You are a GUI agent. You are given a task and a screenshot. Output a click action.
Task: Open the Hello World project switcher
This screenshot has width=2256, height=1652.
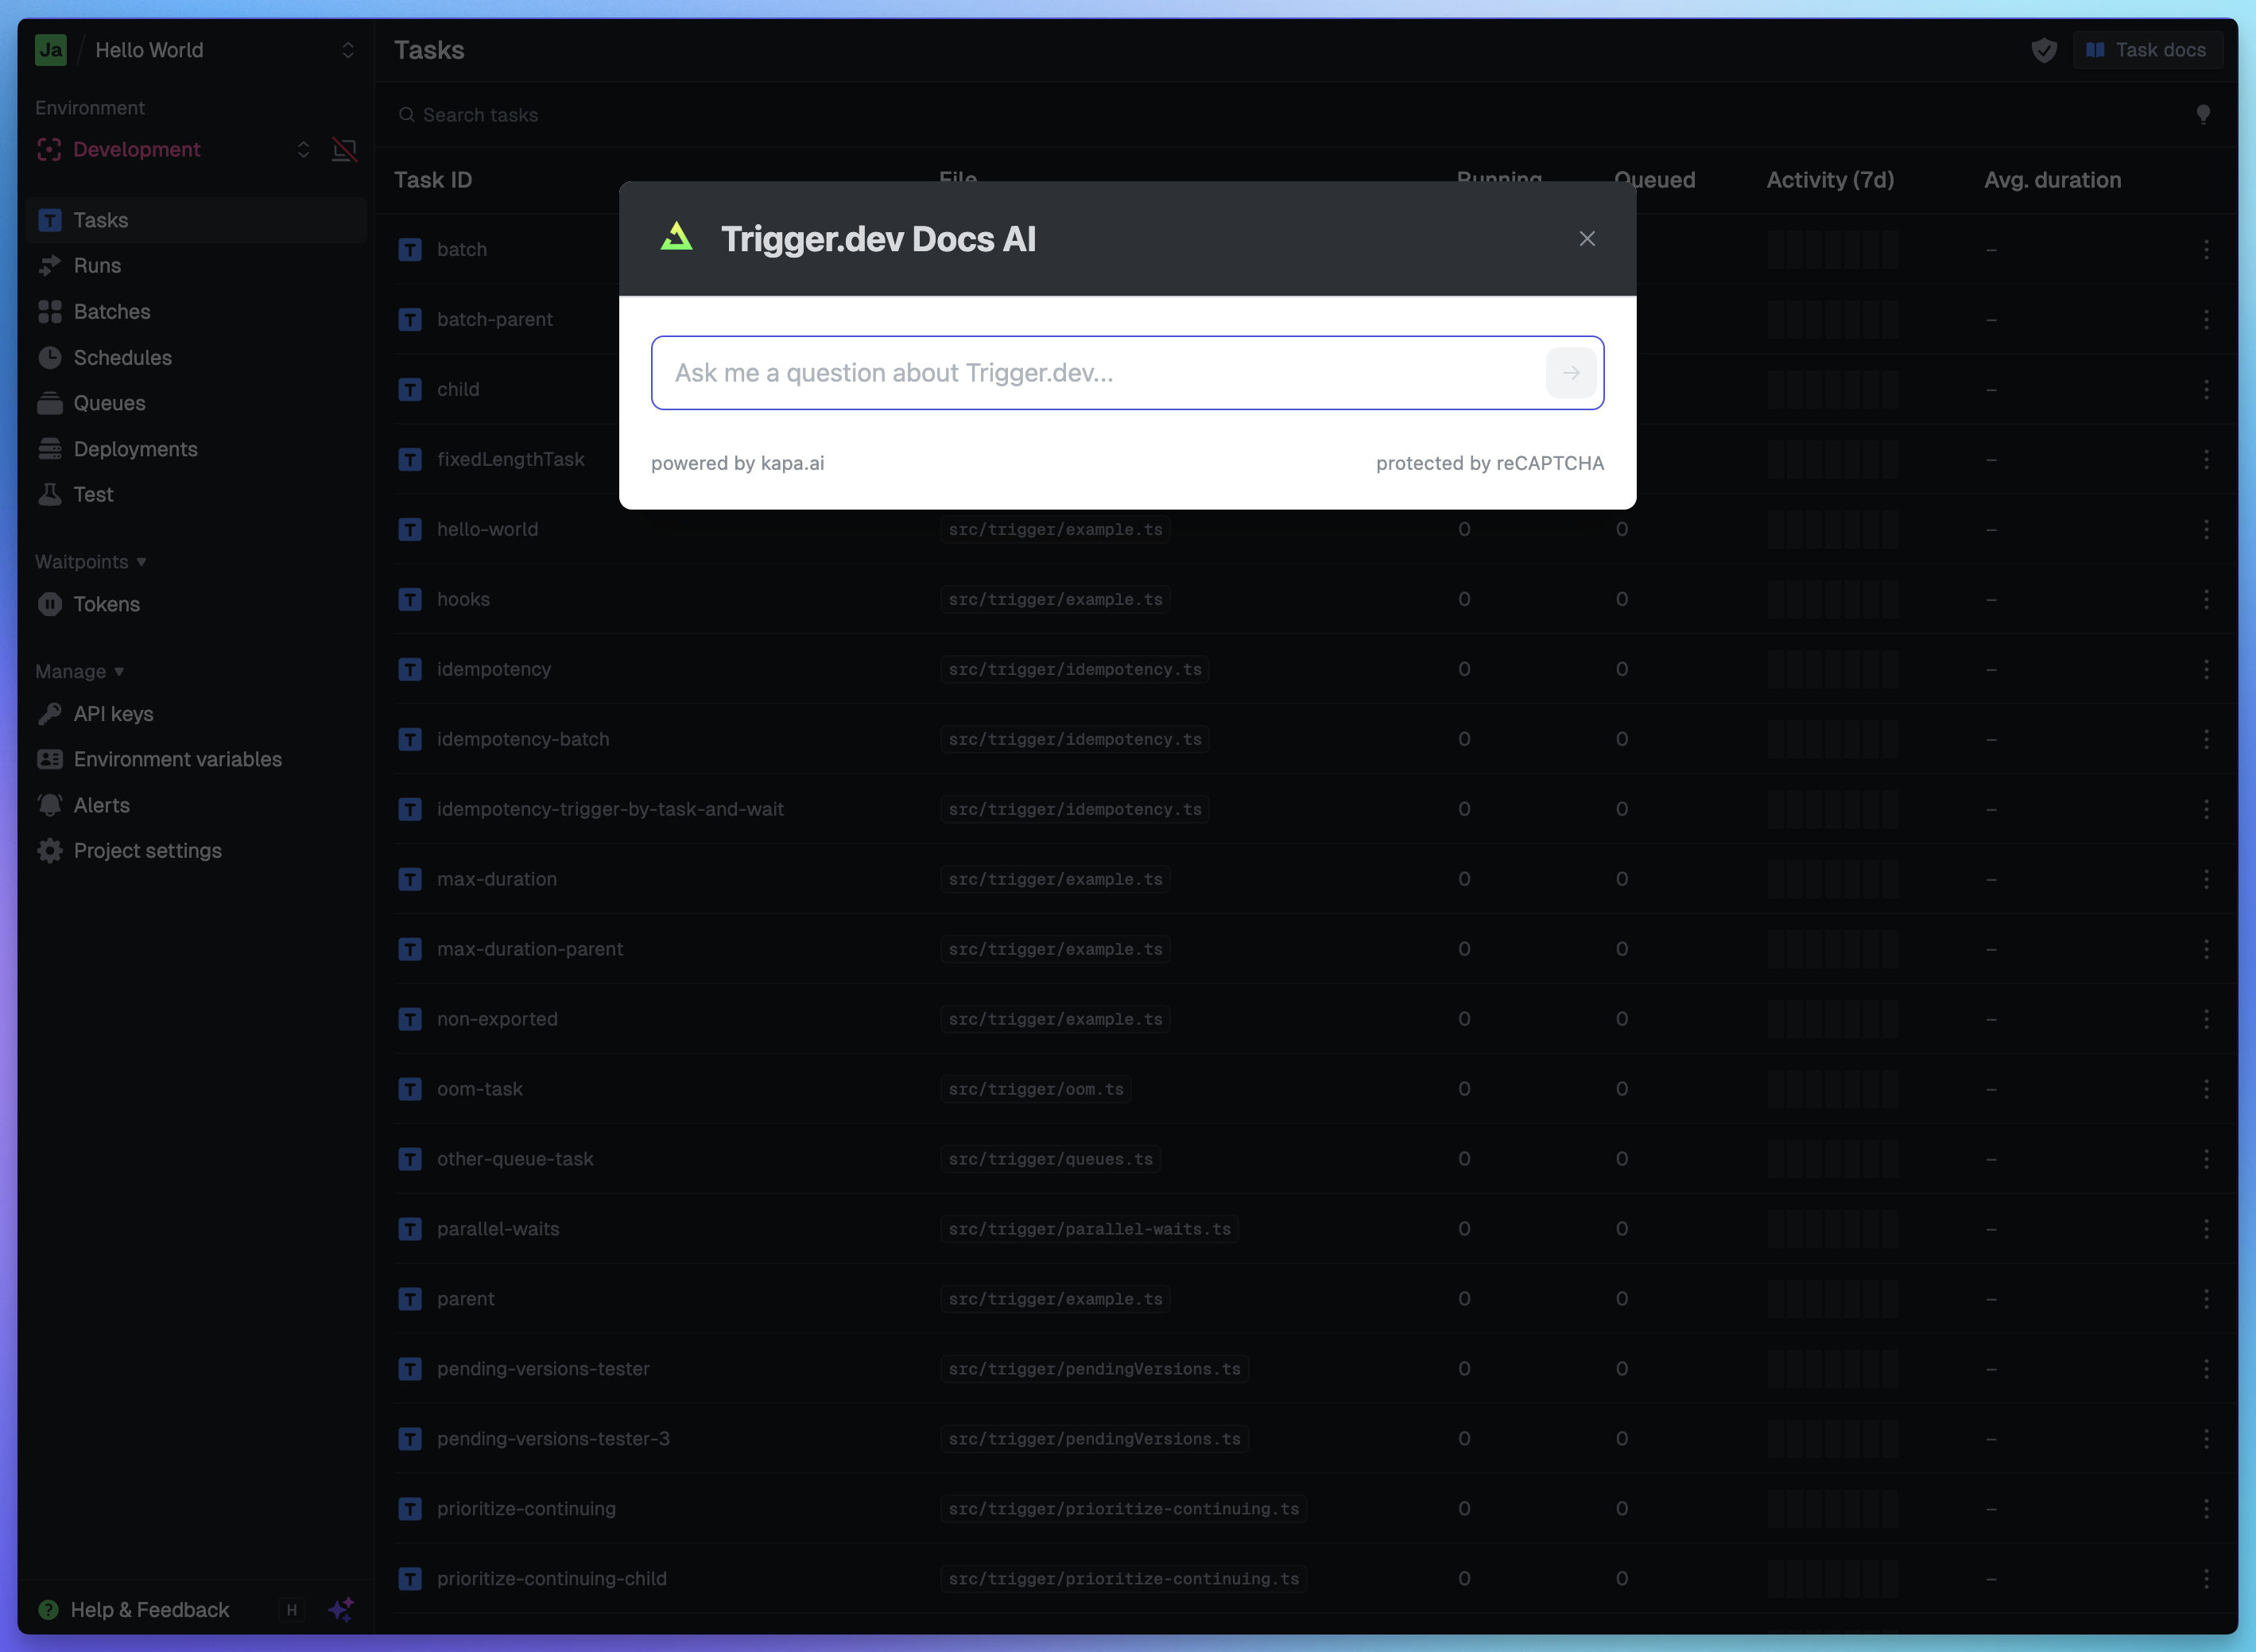pyautogui.click(x=224, y=50)
